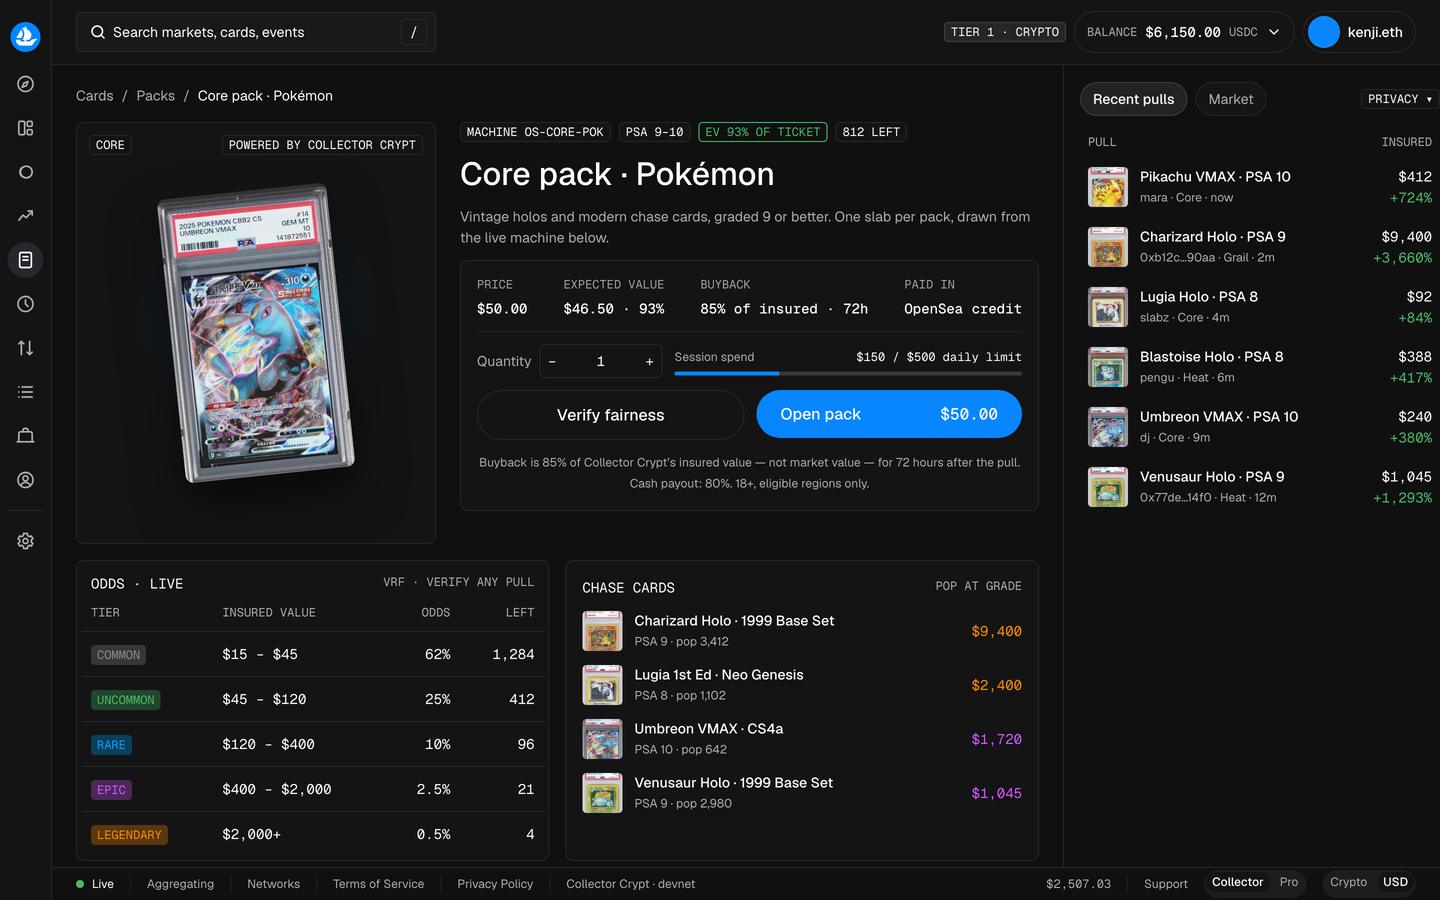Open Venusaur Holo thumbnail in recent pulls
Viewport: 1440px width, 900px height.
pos(1108,487)
